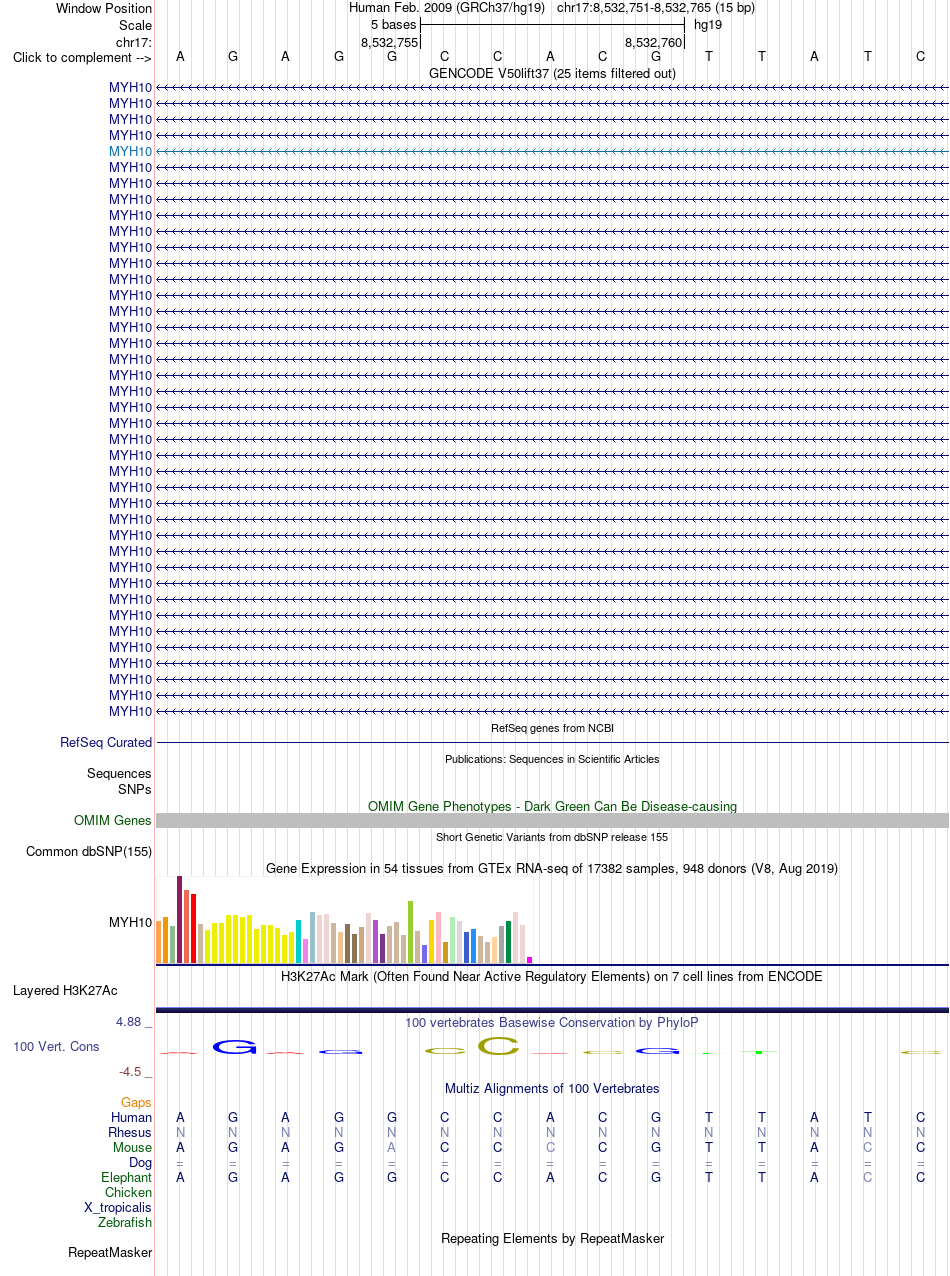Click the '100 Vert. Cons' track label

click(x=56, y=1046)
